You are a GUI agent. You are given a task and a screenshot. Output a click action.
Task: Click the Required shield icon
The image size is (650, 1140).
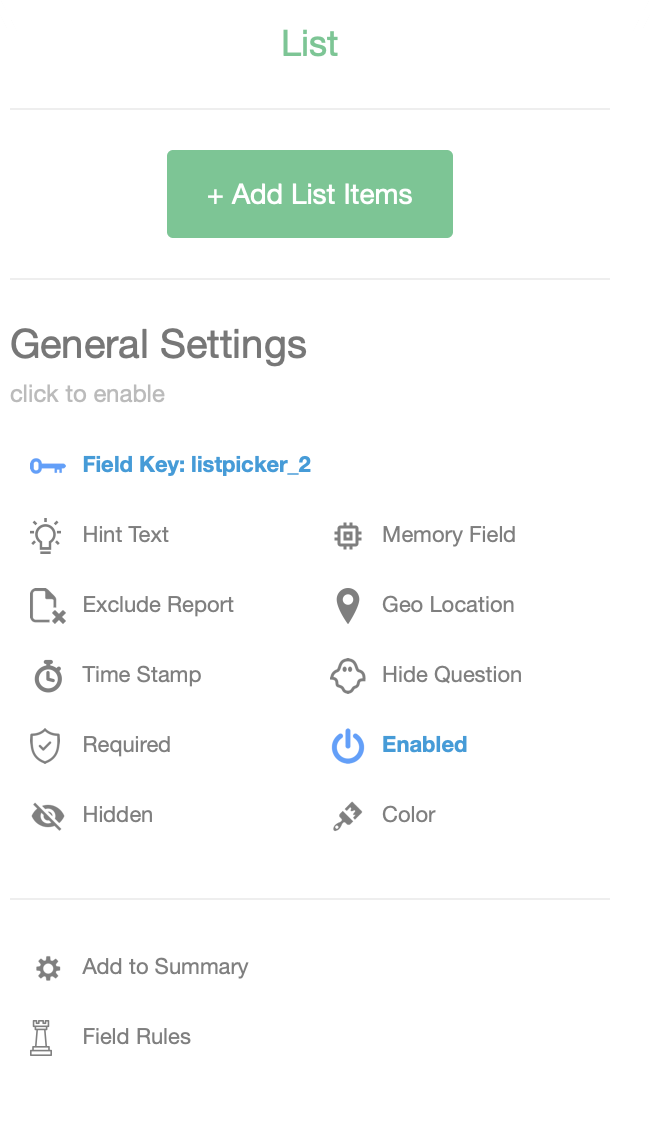(x=47, y=746)
